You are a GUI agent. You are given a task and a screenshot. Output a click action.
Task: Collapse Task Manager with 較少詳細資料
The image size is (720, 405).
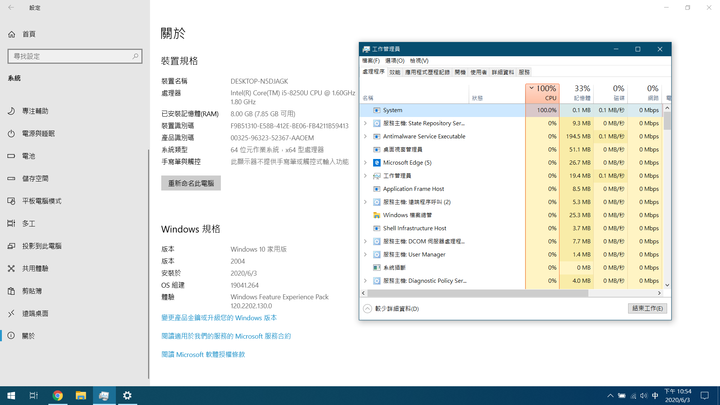(x=391, y=309)
